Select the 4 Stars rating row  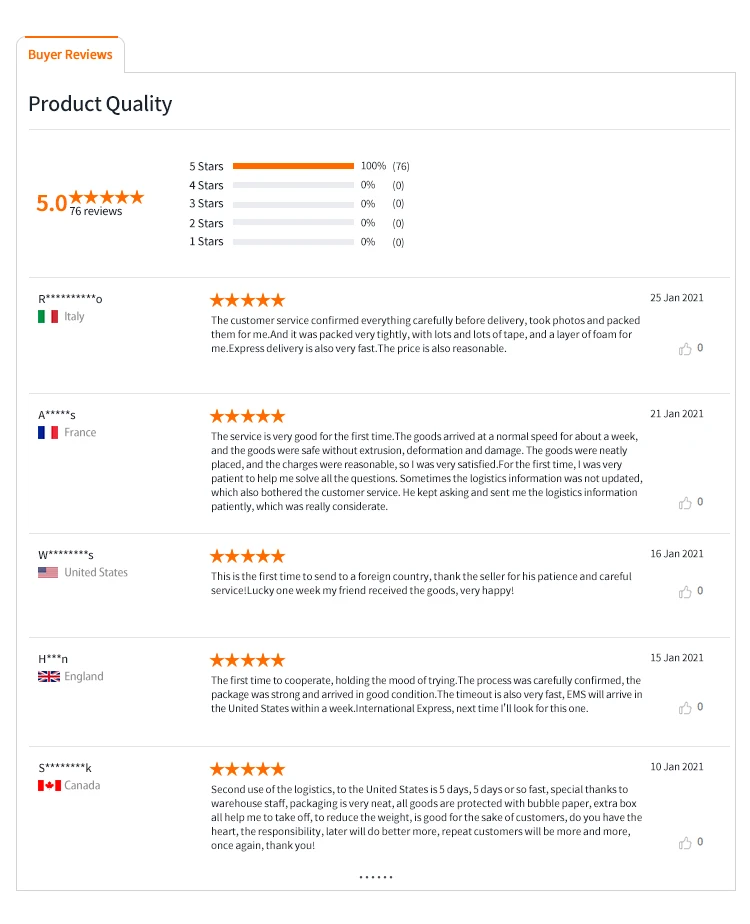(x=293, y=185)
